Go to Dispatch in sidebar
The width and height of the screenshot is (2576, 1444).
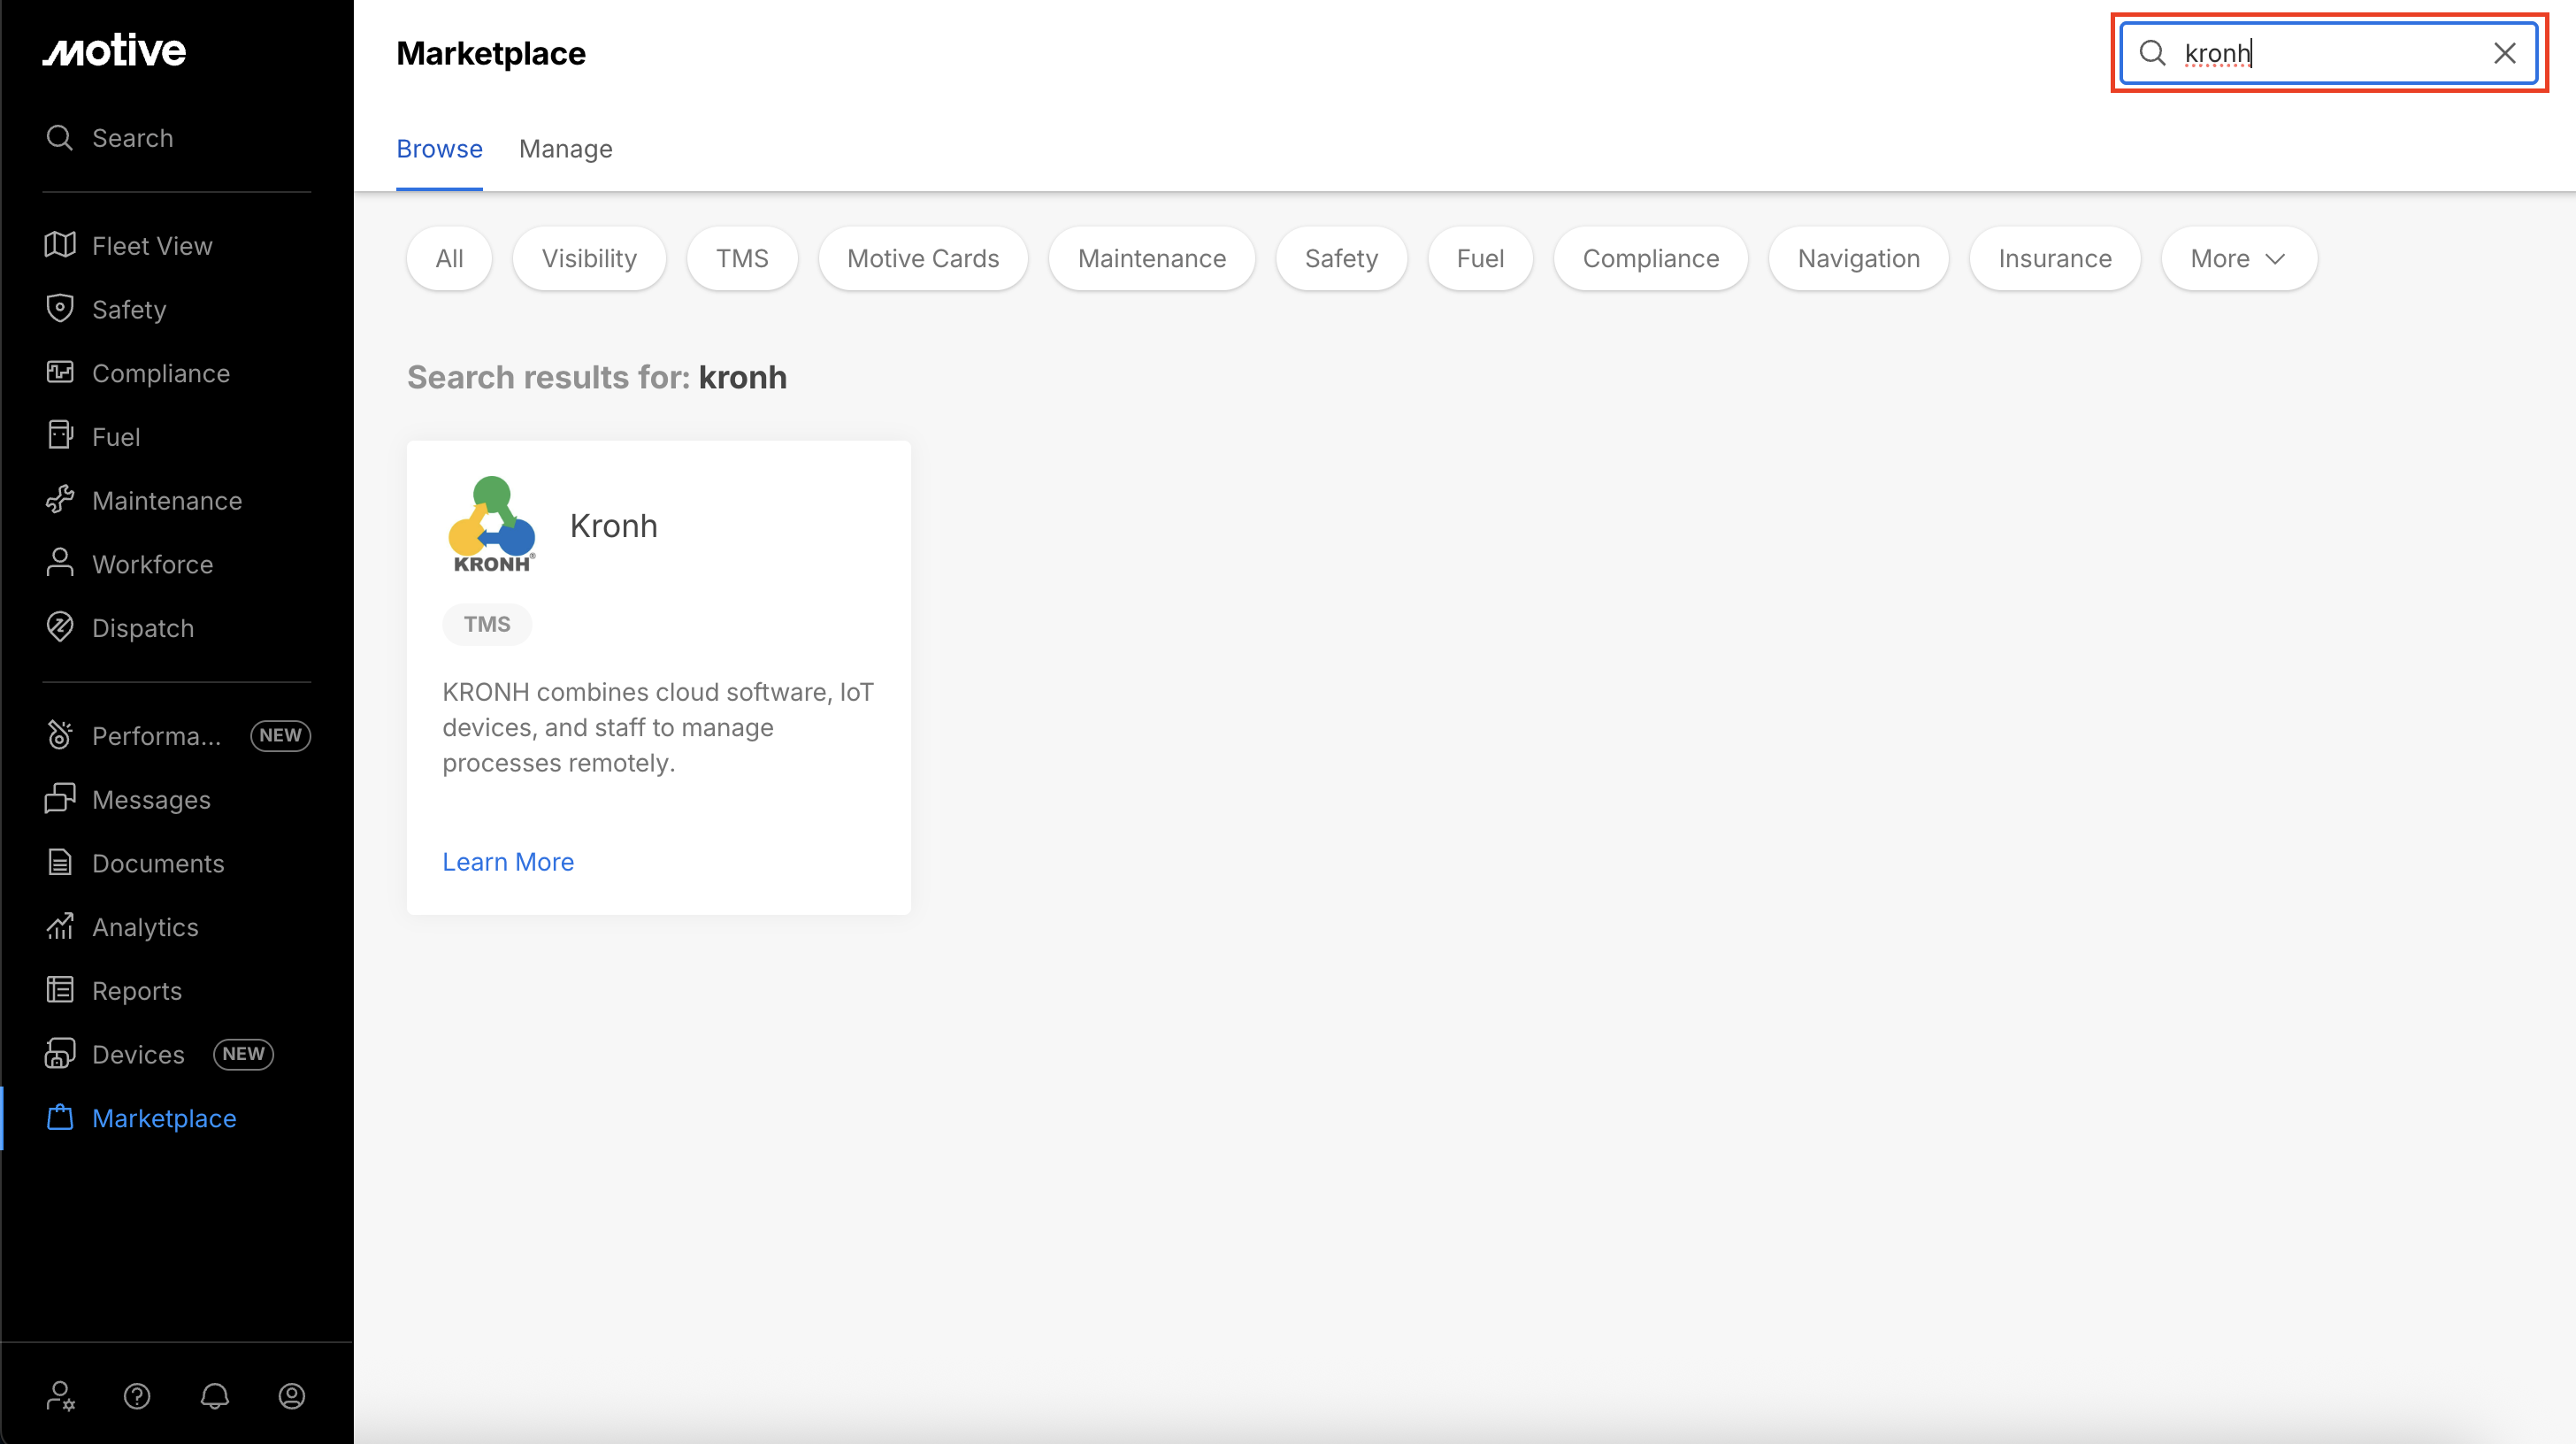coord(142,628)
